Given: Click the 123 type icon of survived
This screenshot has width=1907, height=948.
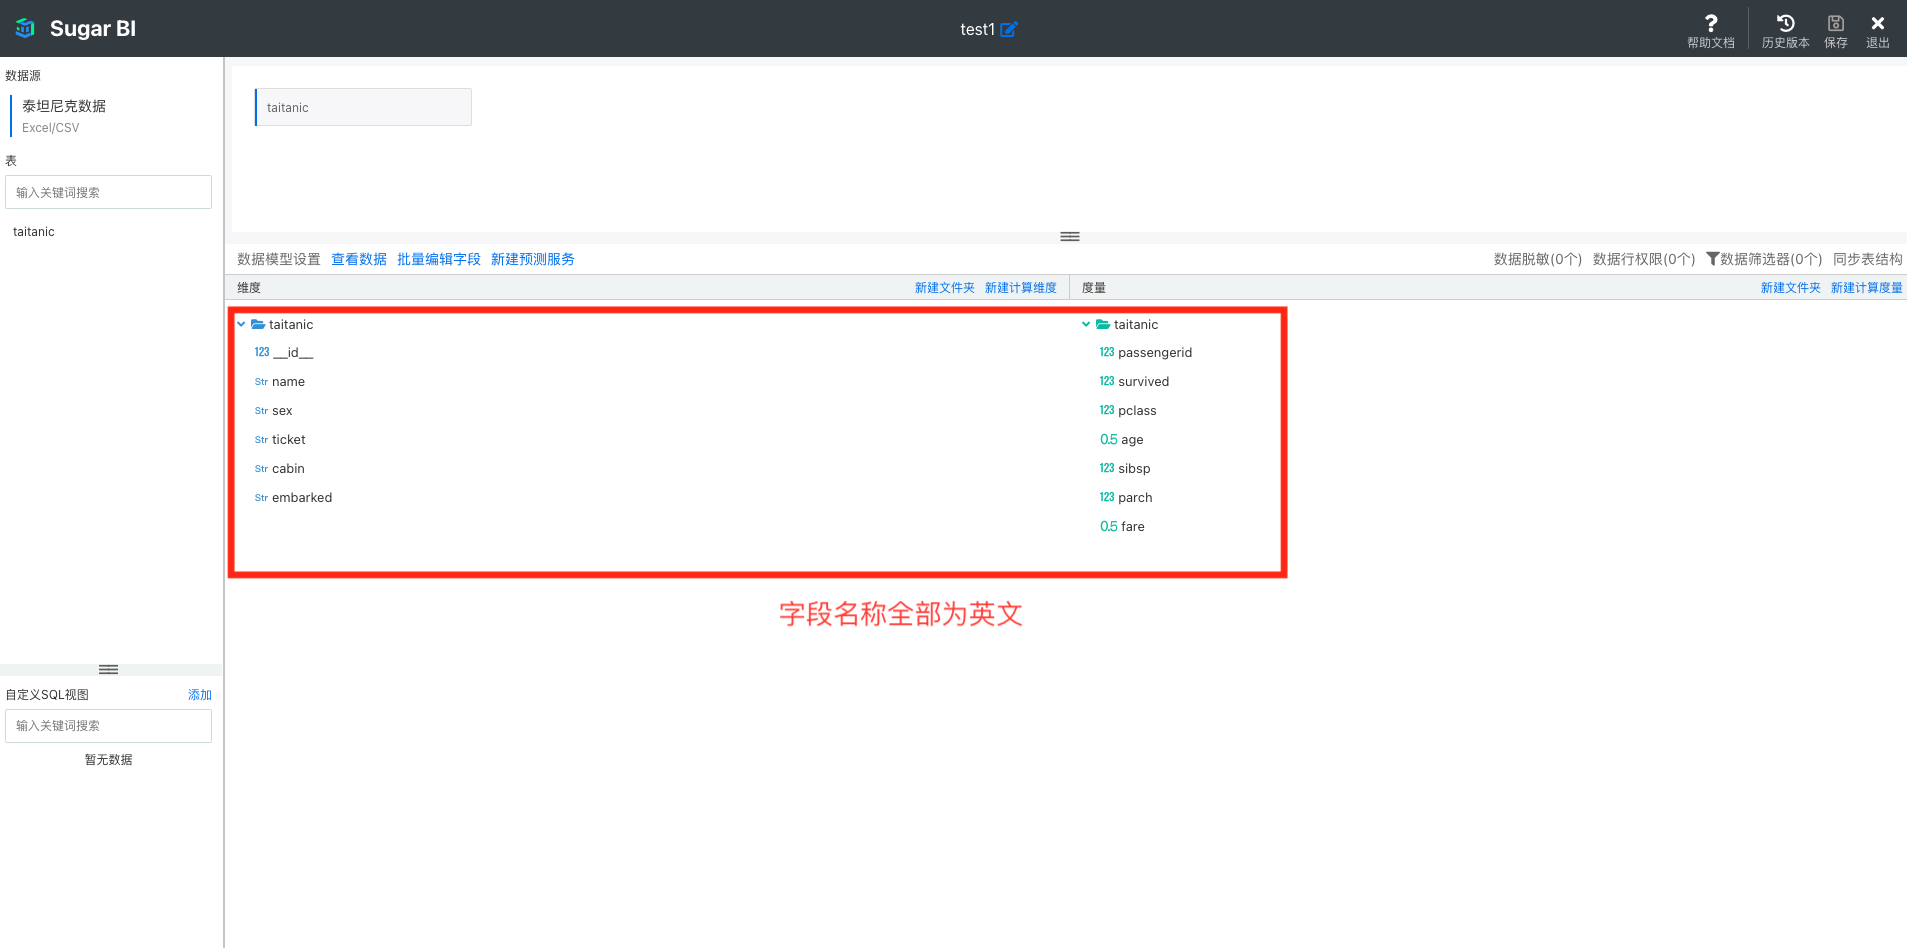Looking at the screenshot, I should coord(1107,381).
